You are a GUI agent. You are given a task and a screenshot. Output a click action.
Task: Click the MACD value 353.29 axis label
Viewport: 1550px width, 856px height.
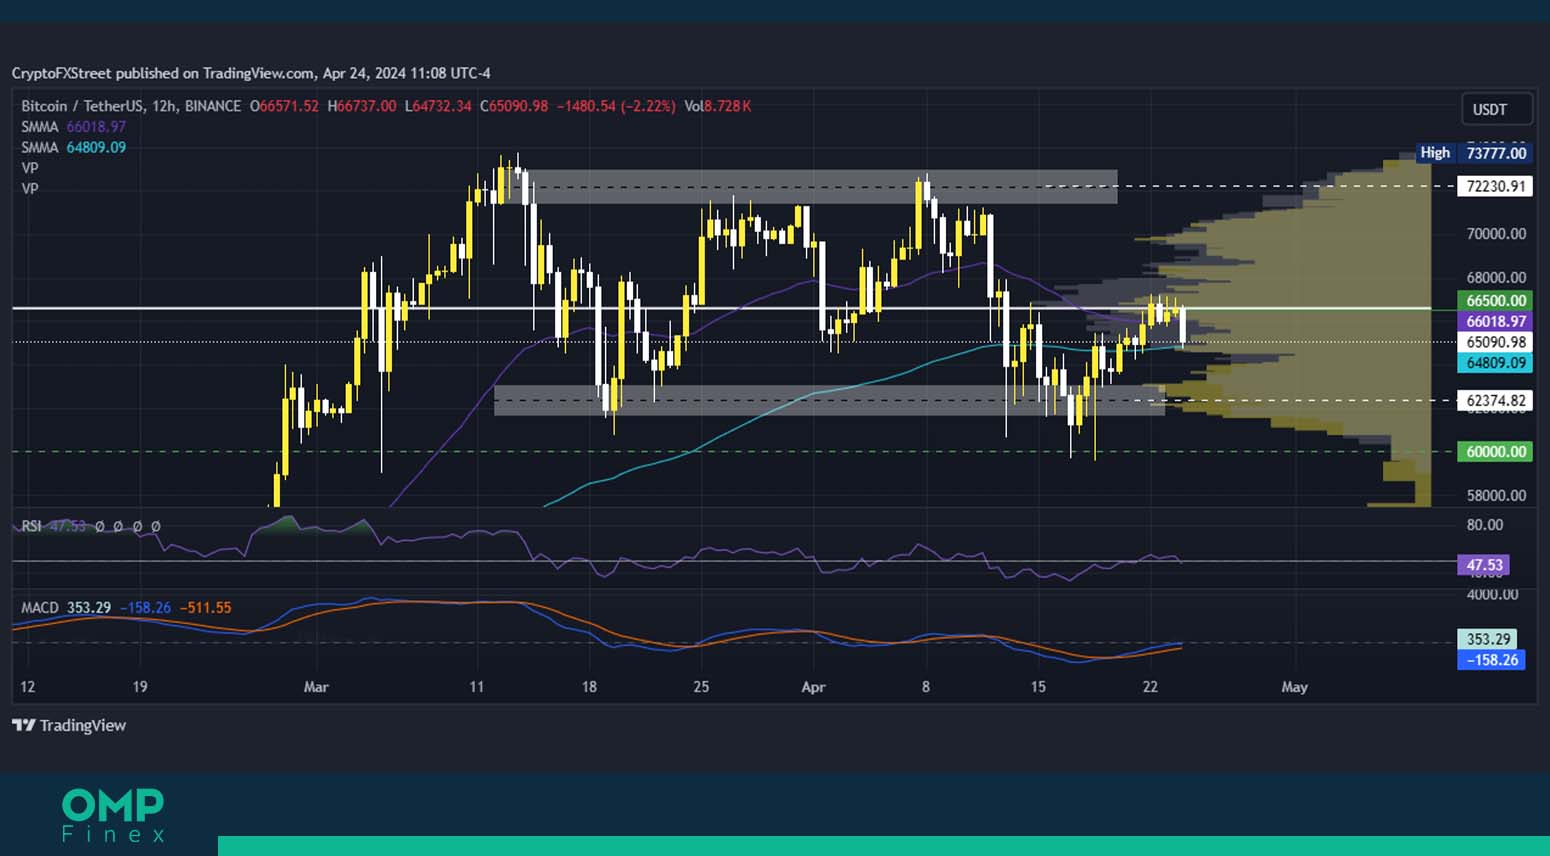coord(1488,639)
